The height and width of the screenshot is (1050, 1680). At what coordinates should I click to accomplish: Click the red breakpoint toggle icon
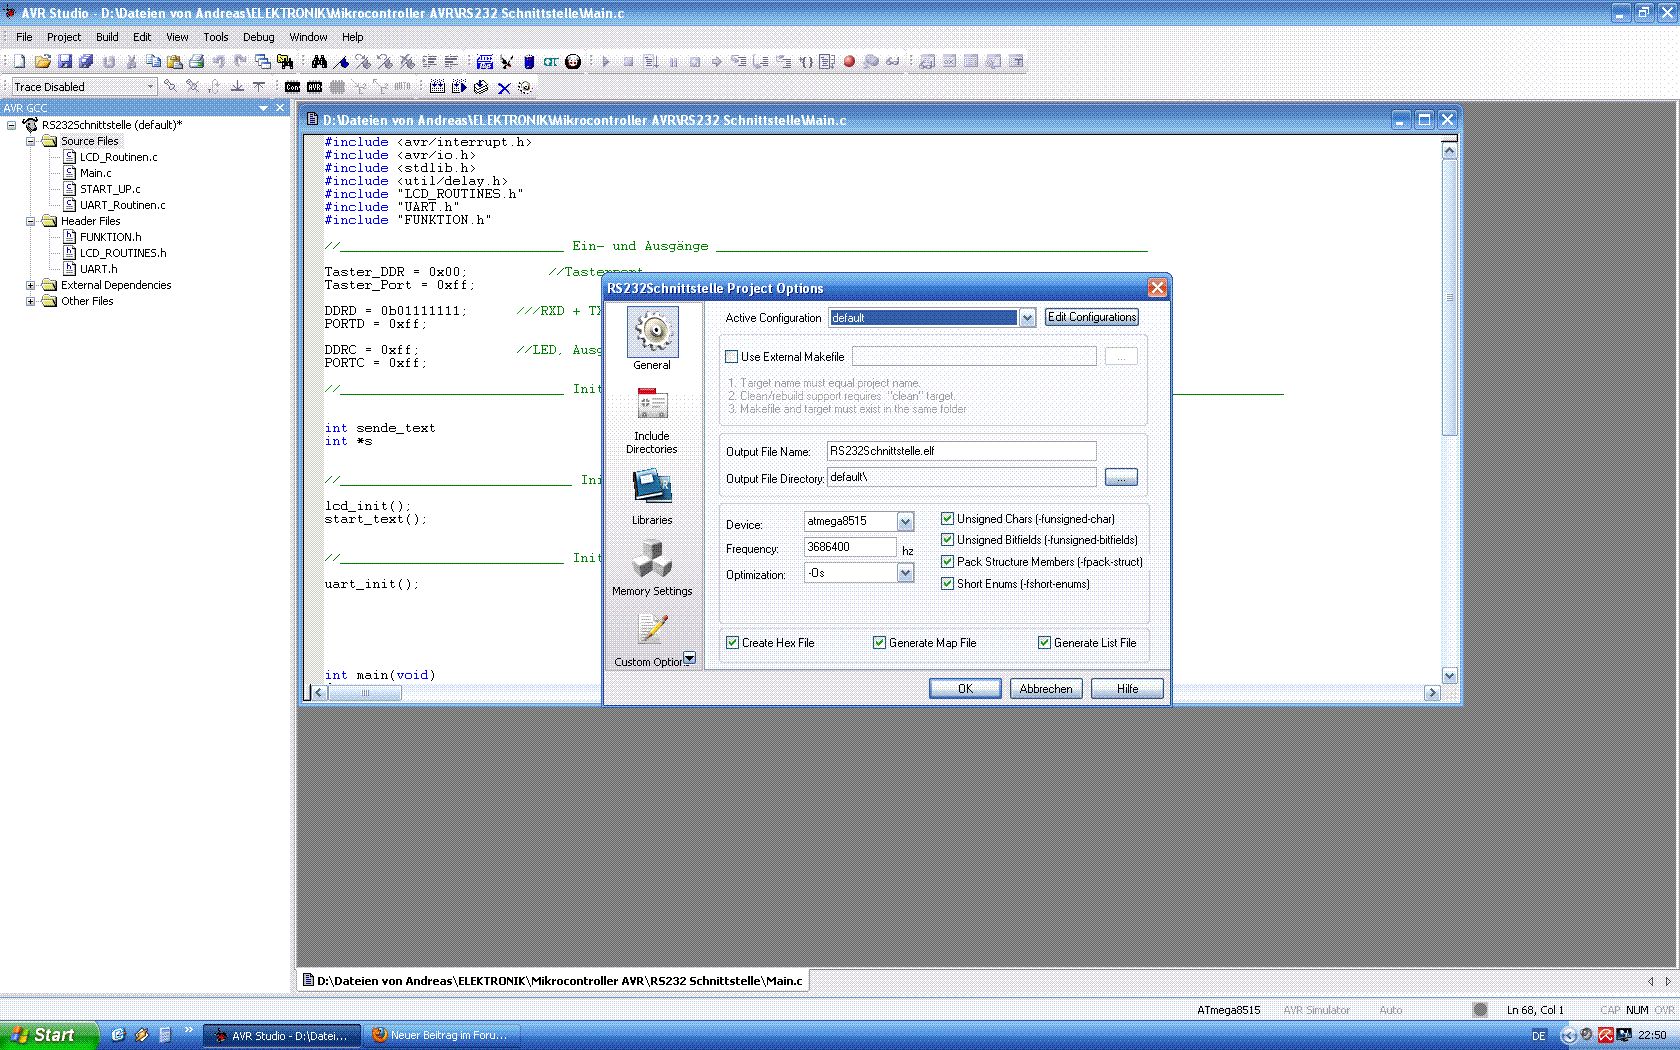[849, 62]
